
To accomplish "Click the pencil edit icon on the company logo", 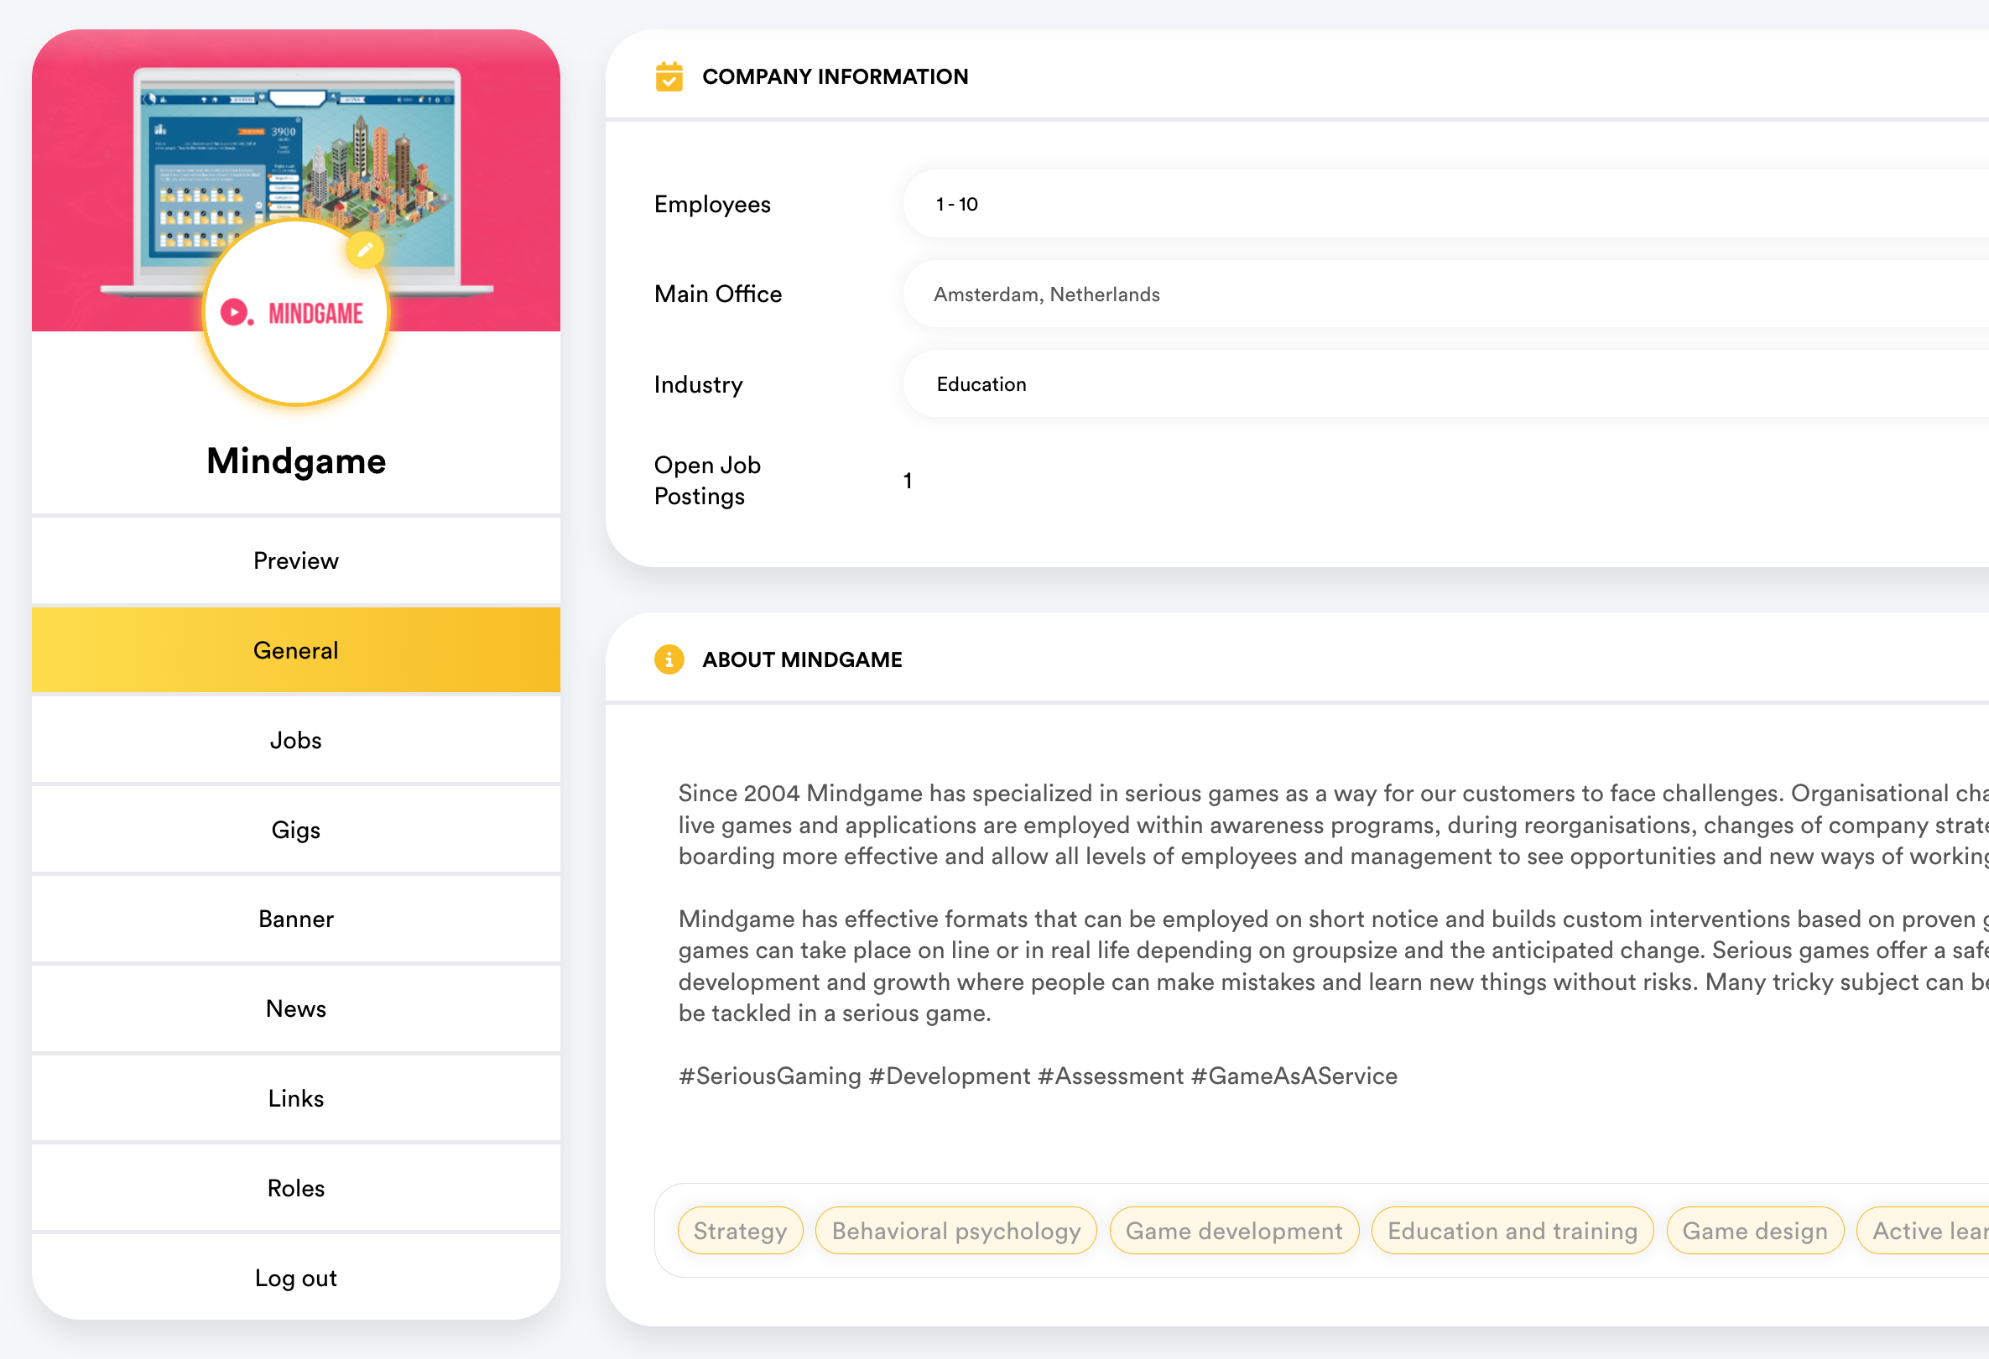I will (x=364, y=252).
